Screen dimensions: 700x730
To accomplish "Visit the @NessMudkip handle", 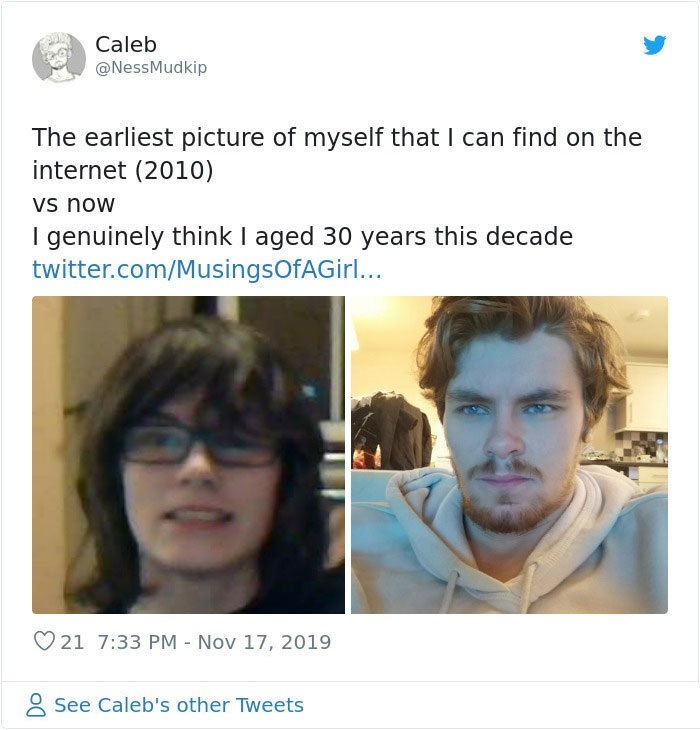I will tap(151, 68).
